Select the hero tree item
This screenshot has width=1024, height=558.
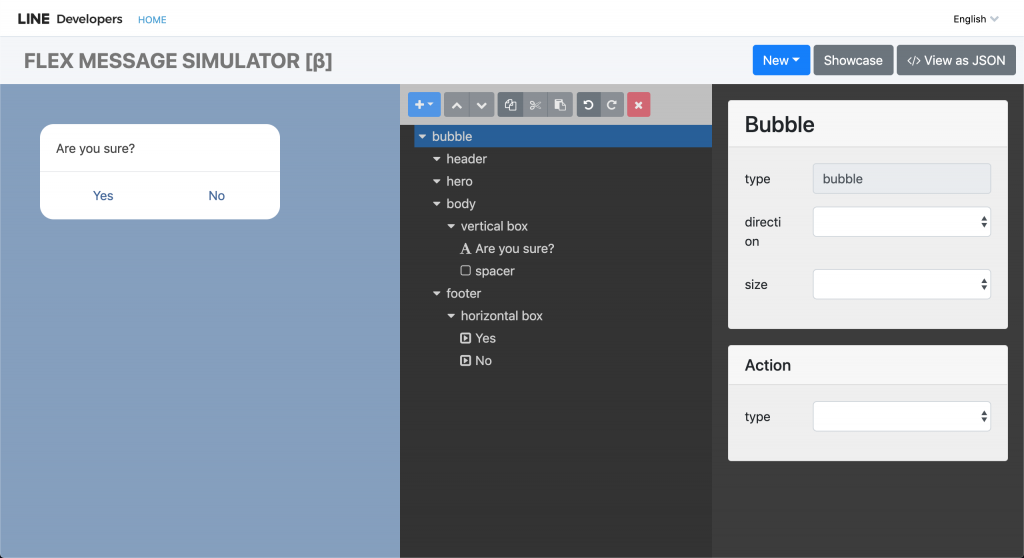click(x=459, y=181)
